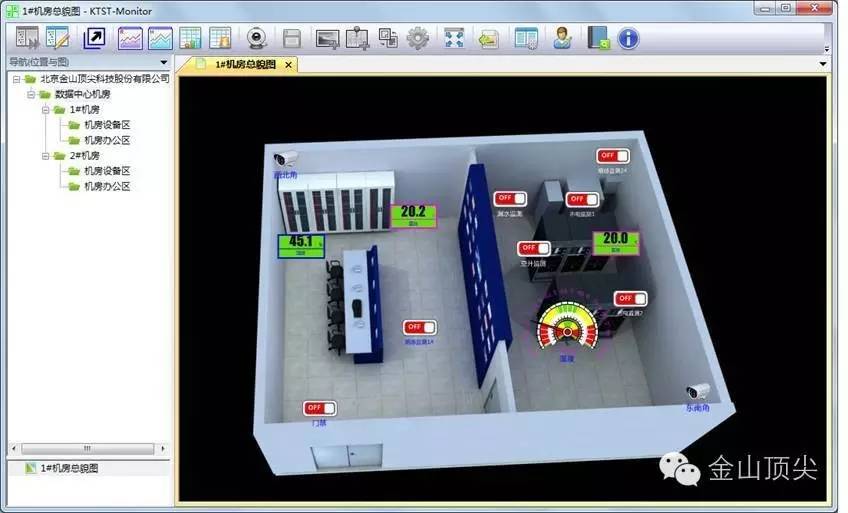Open the navigation panel header dropdown arrow

tap(164, 62)
